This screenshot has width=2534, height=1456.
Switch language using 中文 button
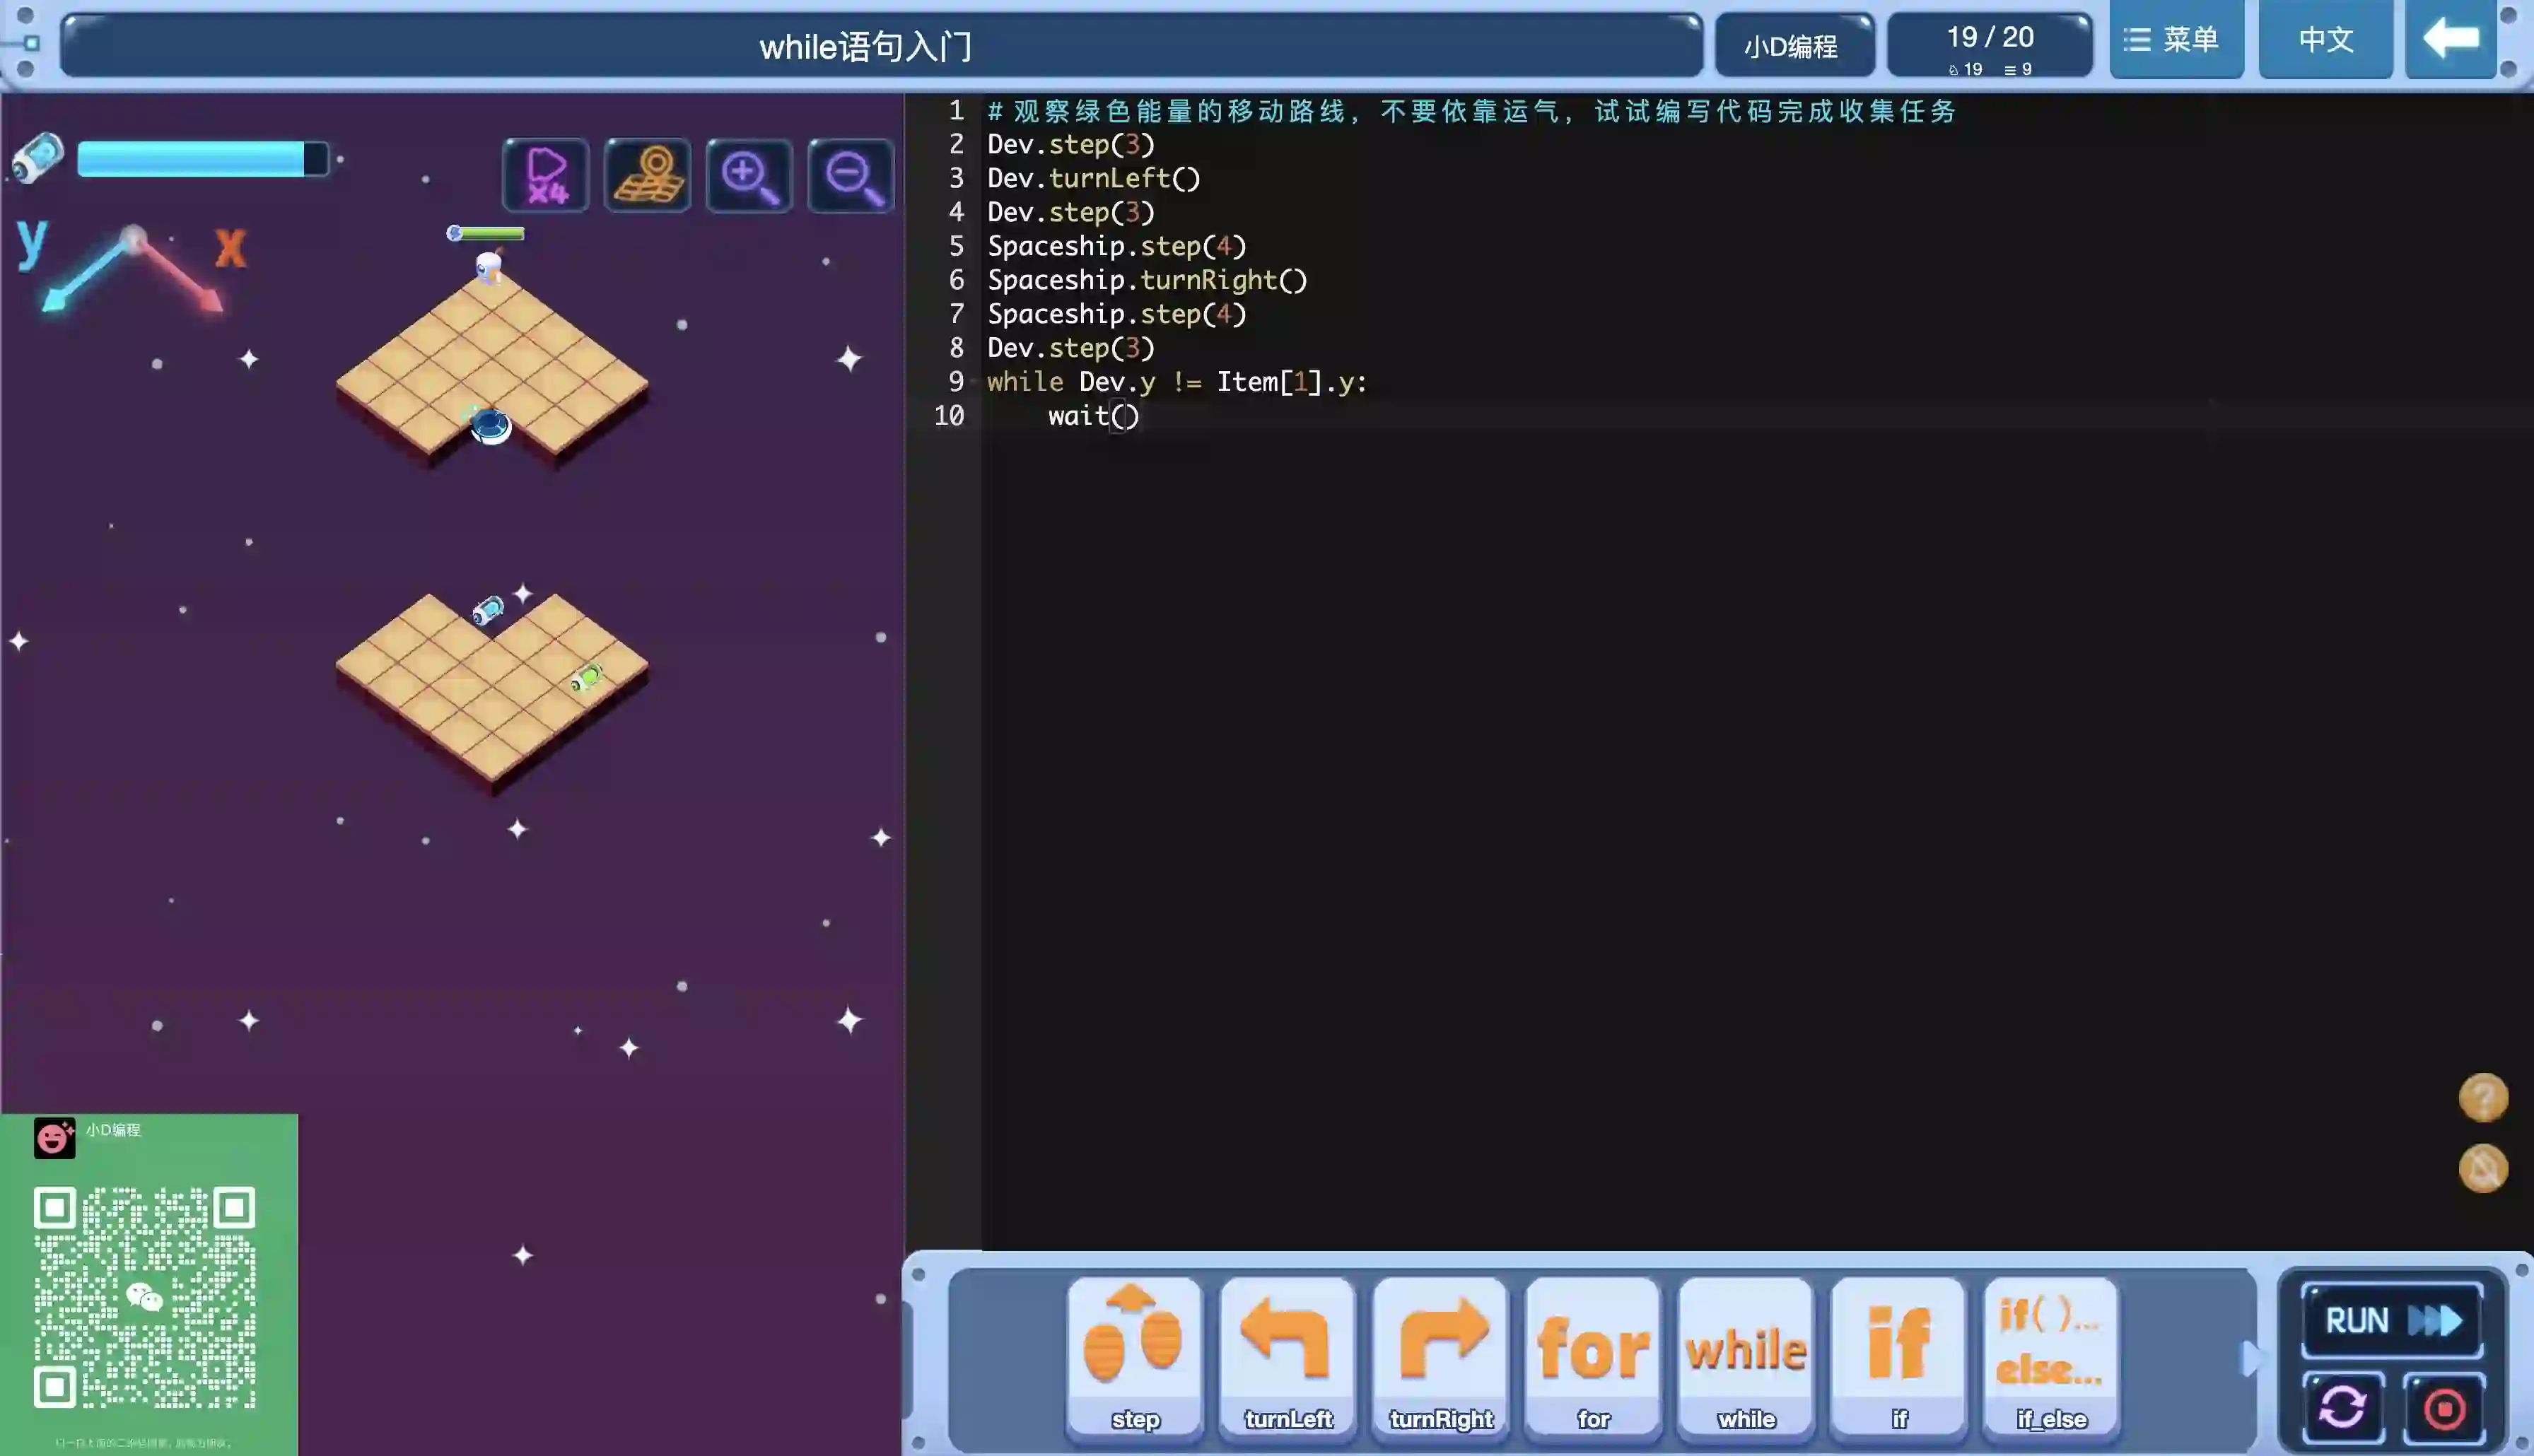(x=2325, y=40)
